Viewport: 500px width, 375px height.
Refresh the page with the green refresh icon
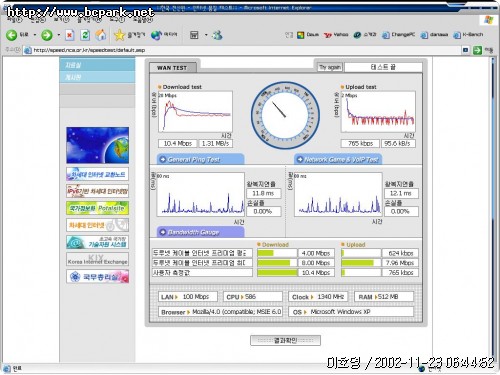[85, 35]
